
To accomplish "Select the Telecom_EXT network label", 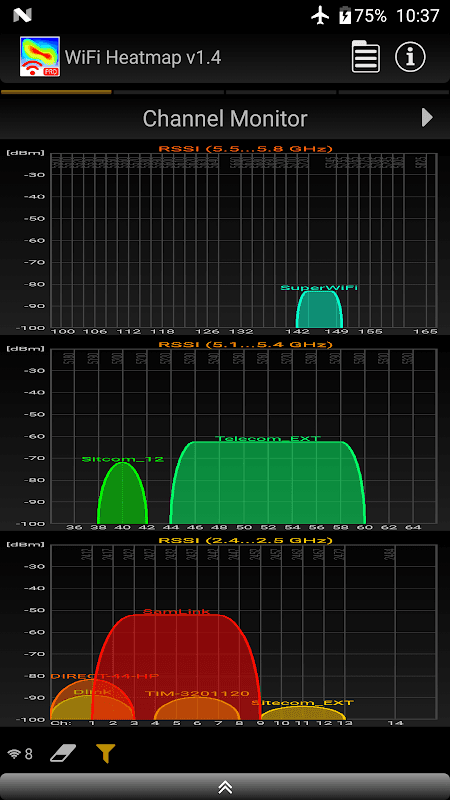I will click(267, 438).
